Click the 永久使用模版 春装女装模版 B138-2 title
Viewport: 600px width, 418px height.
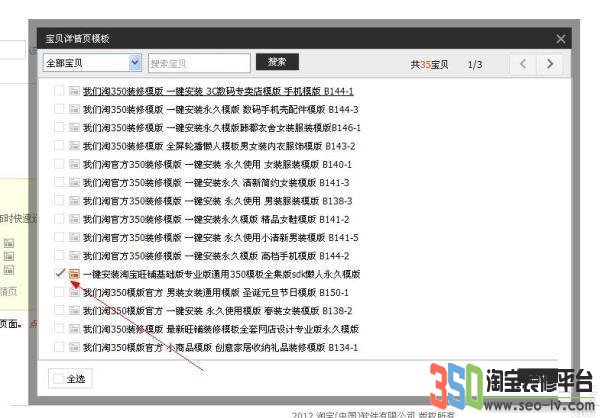point(218,310)
